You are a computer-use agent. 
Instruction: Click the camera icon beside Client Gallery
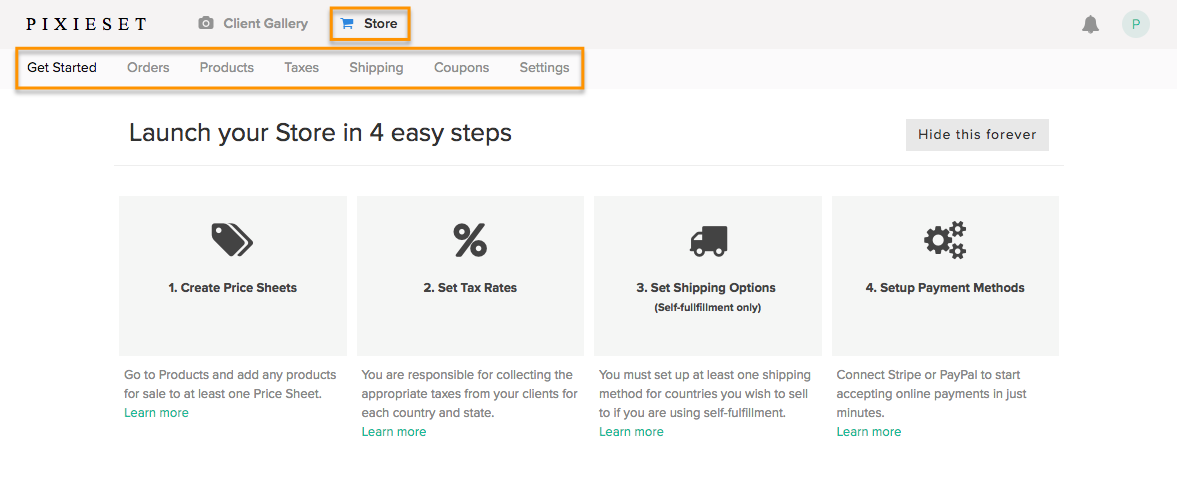coord(206,23)
